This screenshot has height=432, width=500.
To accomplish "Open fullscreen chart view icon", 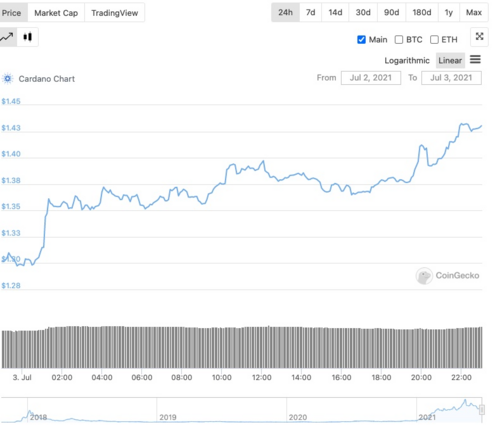I will point(479,37).
